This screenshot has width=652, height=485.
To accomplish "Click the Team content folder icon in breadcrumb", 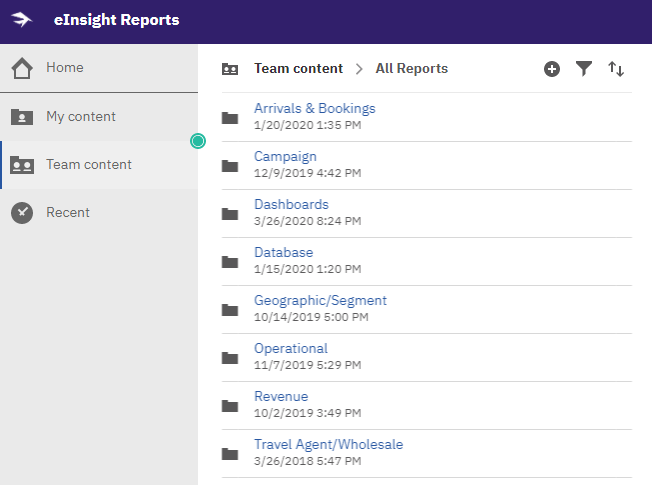I will click(230, 69).
